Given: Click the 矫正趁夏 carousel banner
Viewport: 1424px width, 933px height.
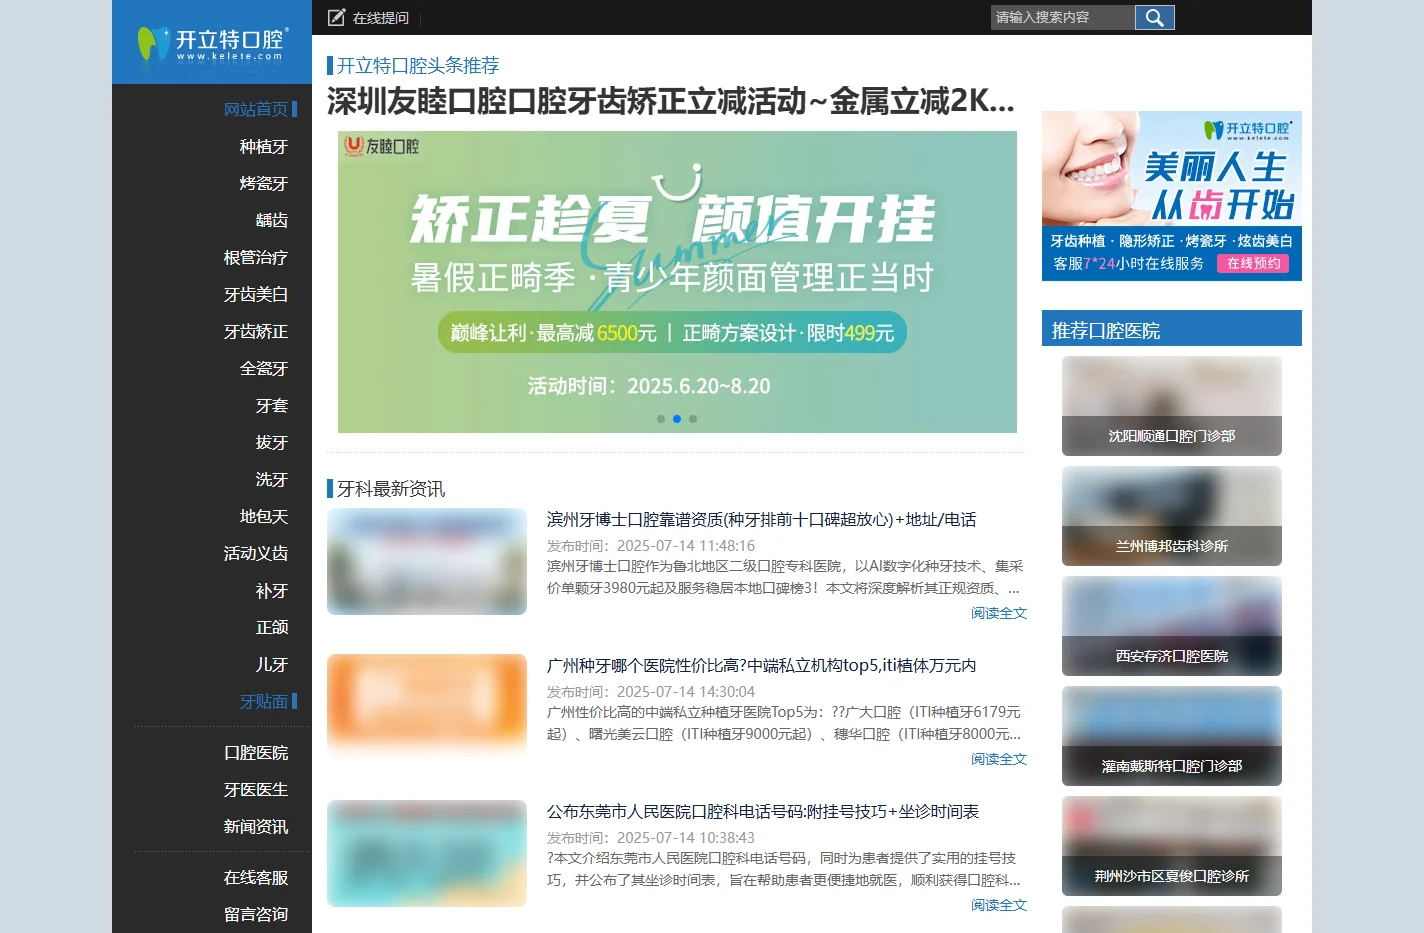Looking at the screenshot, I should pyautogui.click(x=677, y=282).
